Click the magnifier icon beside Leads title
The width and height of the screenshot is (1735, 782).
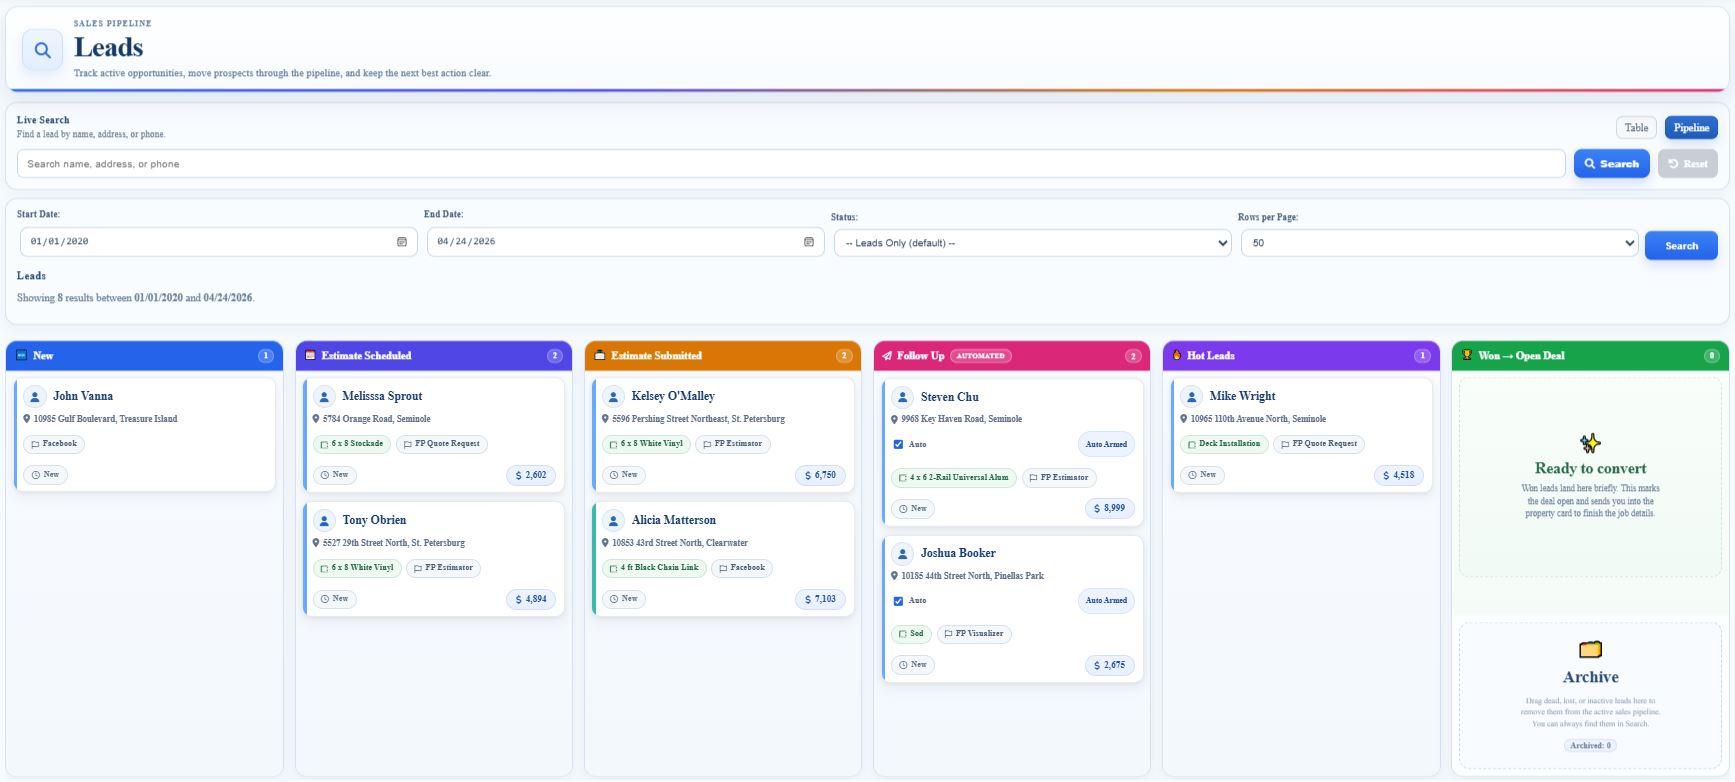pyautogui.click(x=43, y=50)
